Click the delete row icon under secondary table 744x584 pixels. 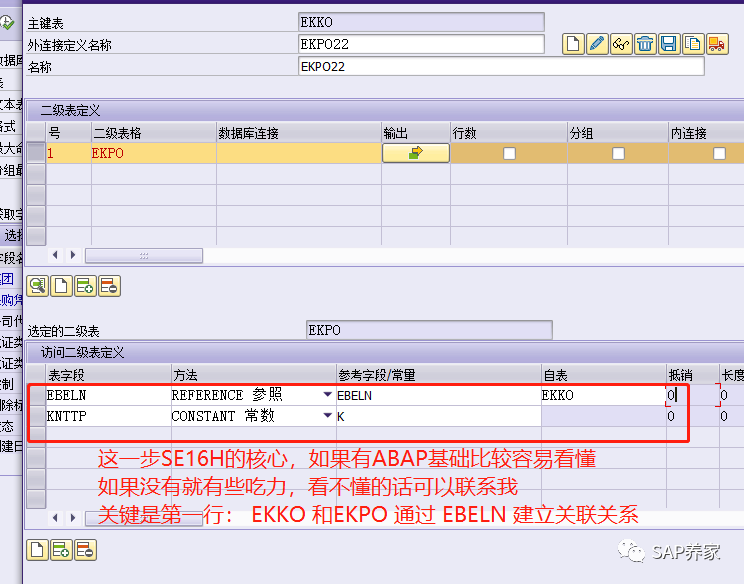coord(109,286)
